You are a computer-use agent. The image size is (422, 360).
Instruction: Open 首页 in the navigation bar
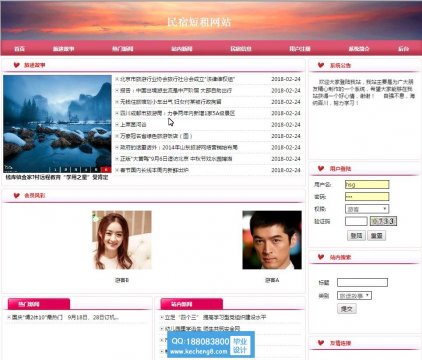pyautogui.click(x=20, y=49)
